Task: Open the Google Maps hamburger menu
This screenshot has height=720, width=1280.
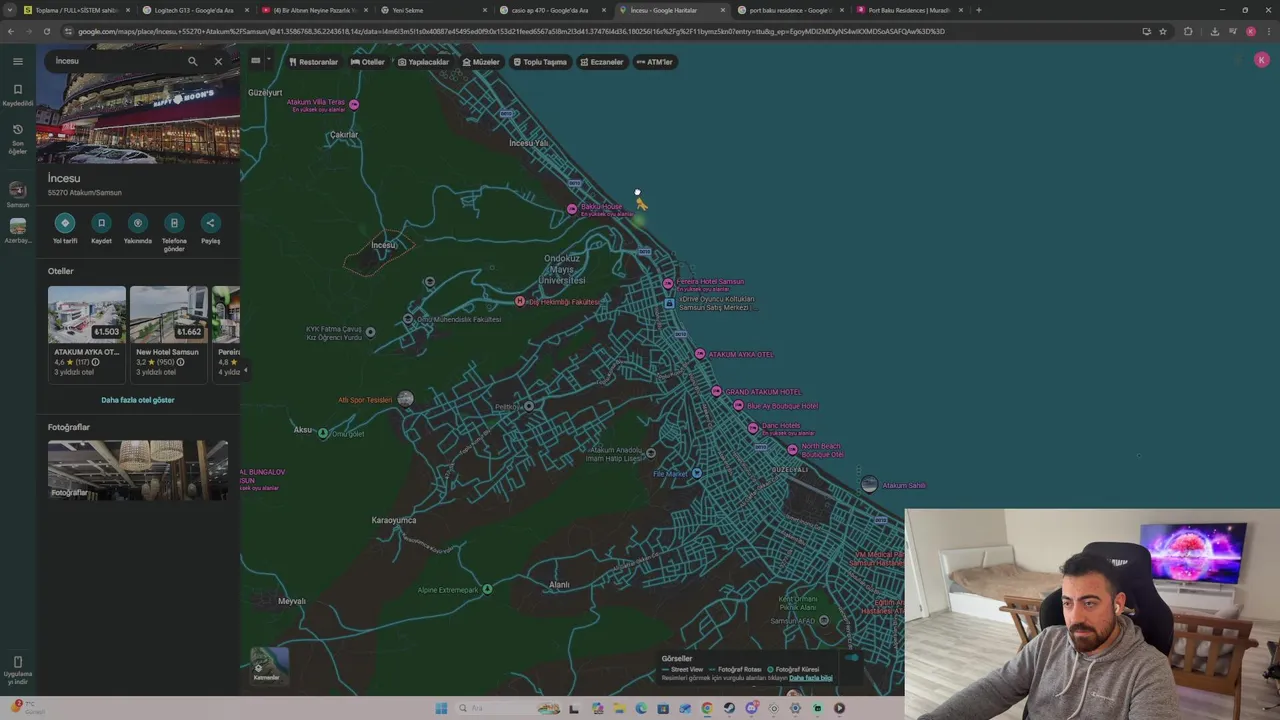Action: 17,61
